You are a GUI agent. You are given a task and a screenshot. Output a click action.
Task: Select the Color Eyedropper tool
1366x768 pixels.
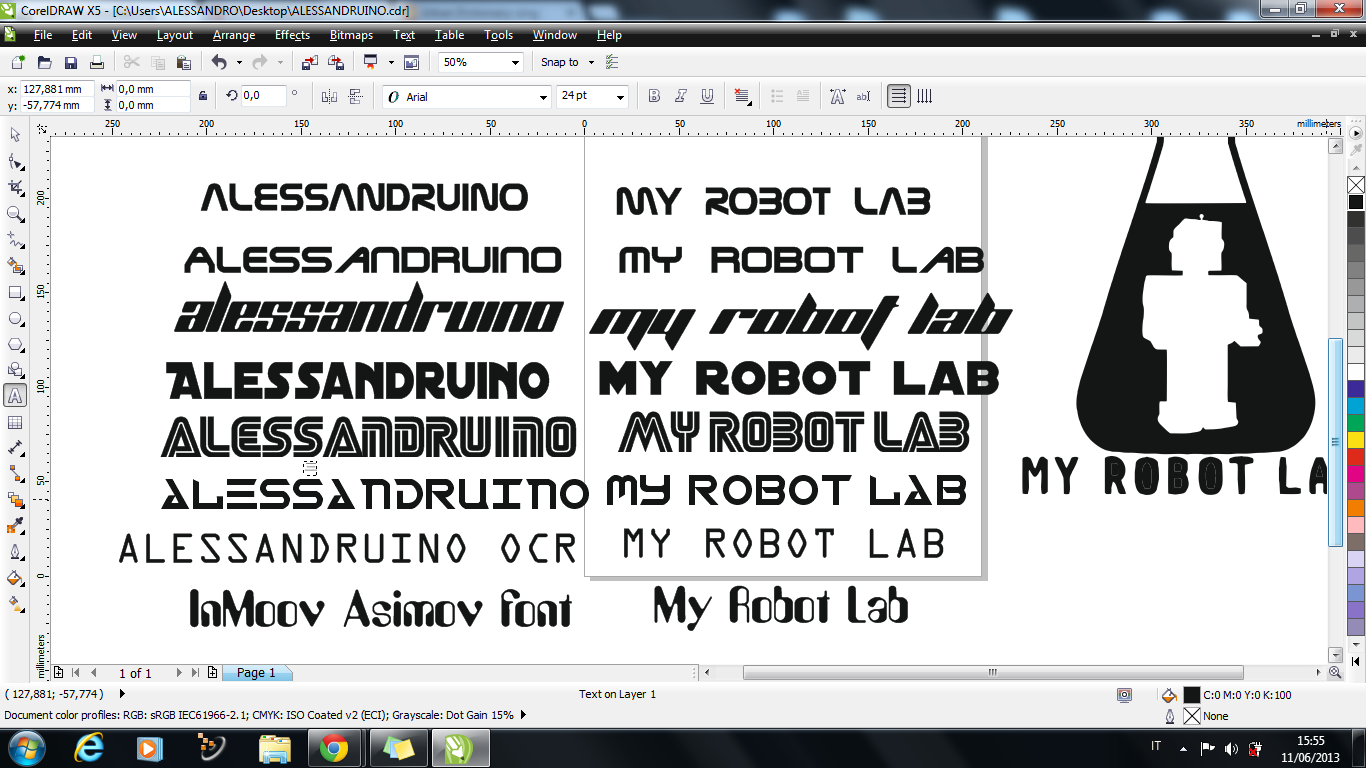15,526
